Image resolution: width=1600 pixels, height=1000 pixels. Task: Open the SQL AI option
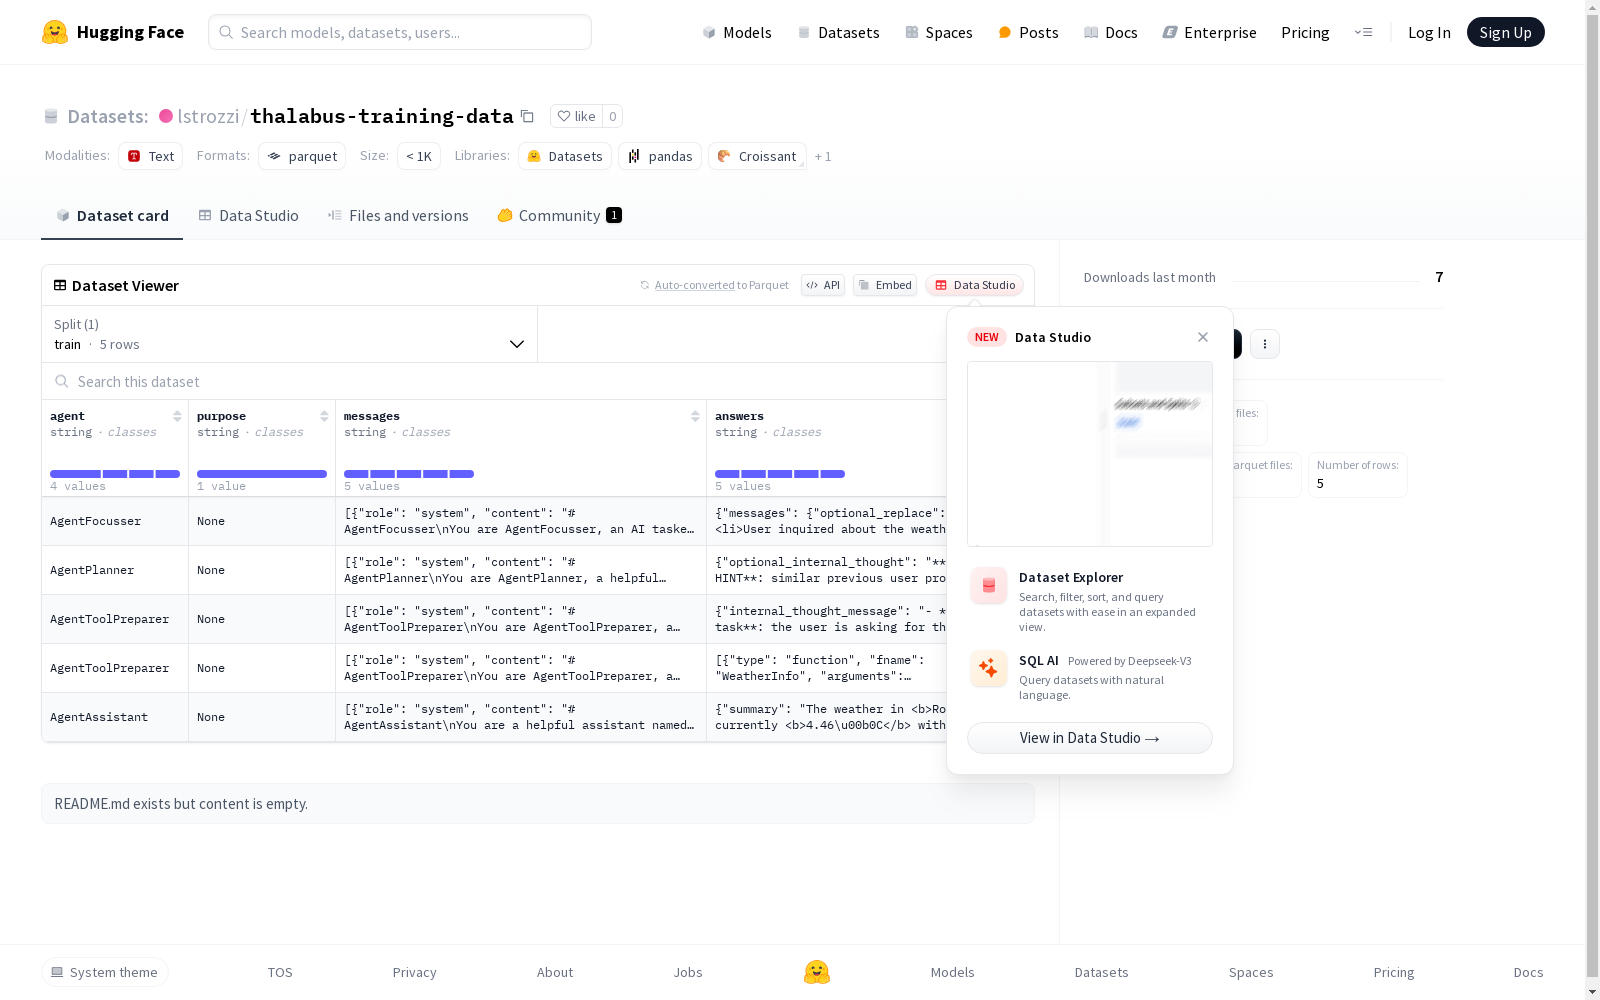(1090, 676)
